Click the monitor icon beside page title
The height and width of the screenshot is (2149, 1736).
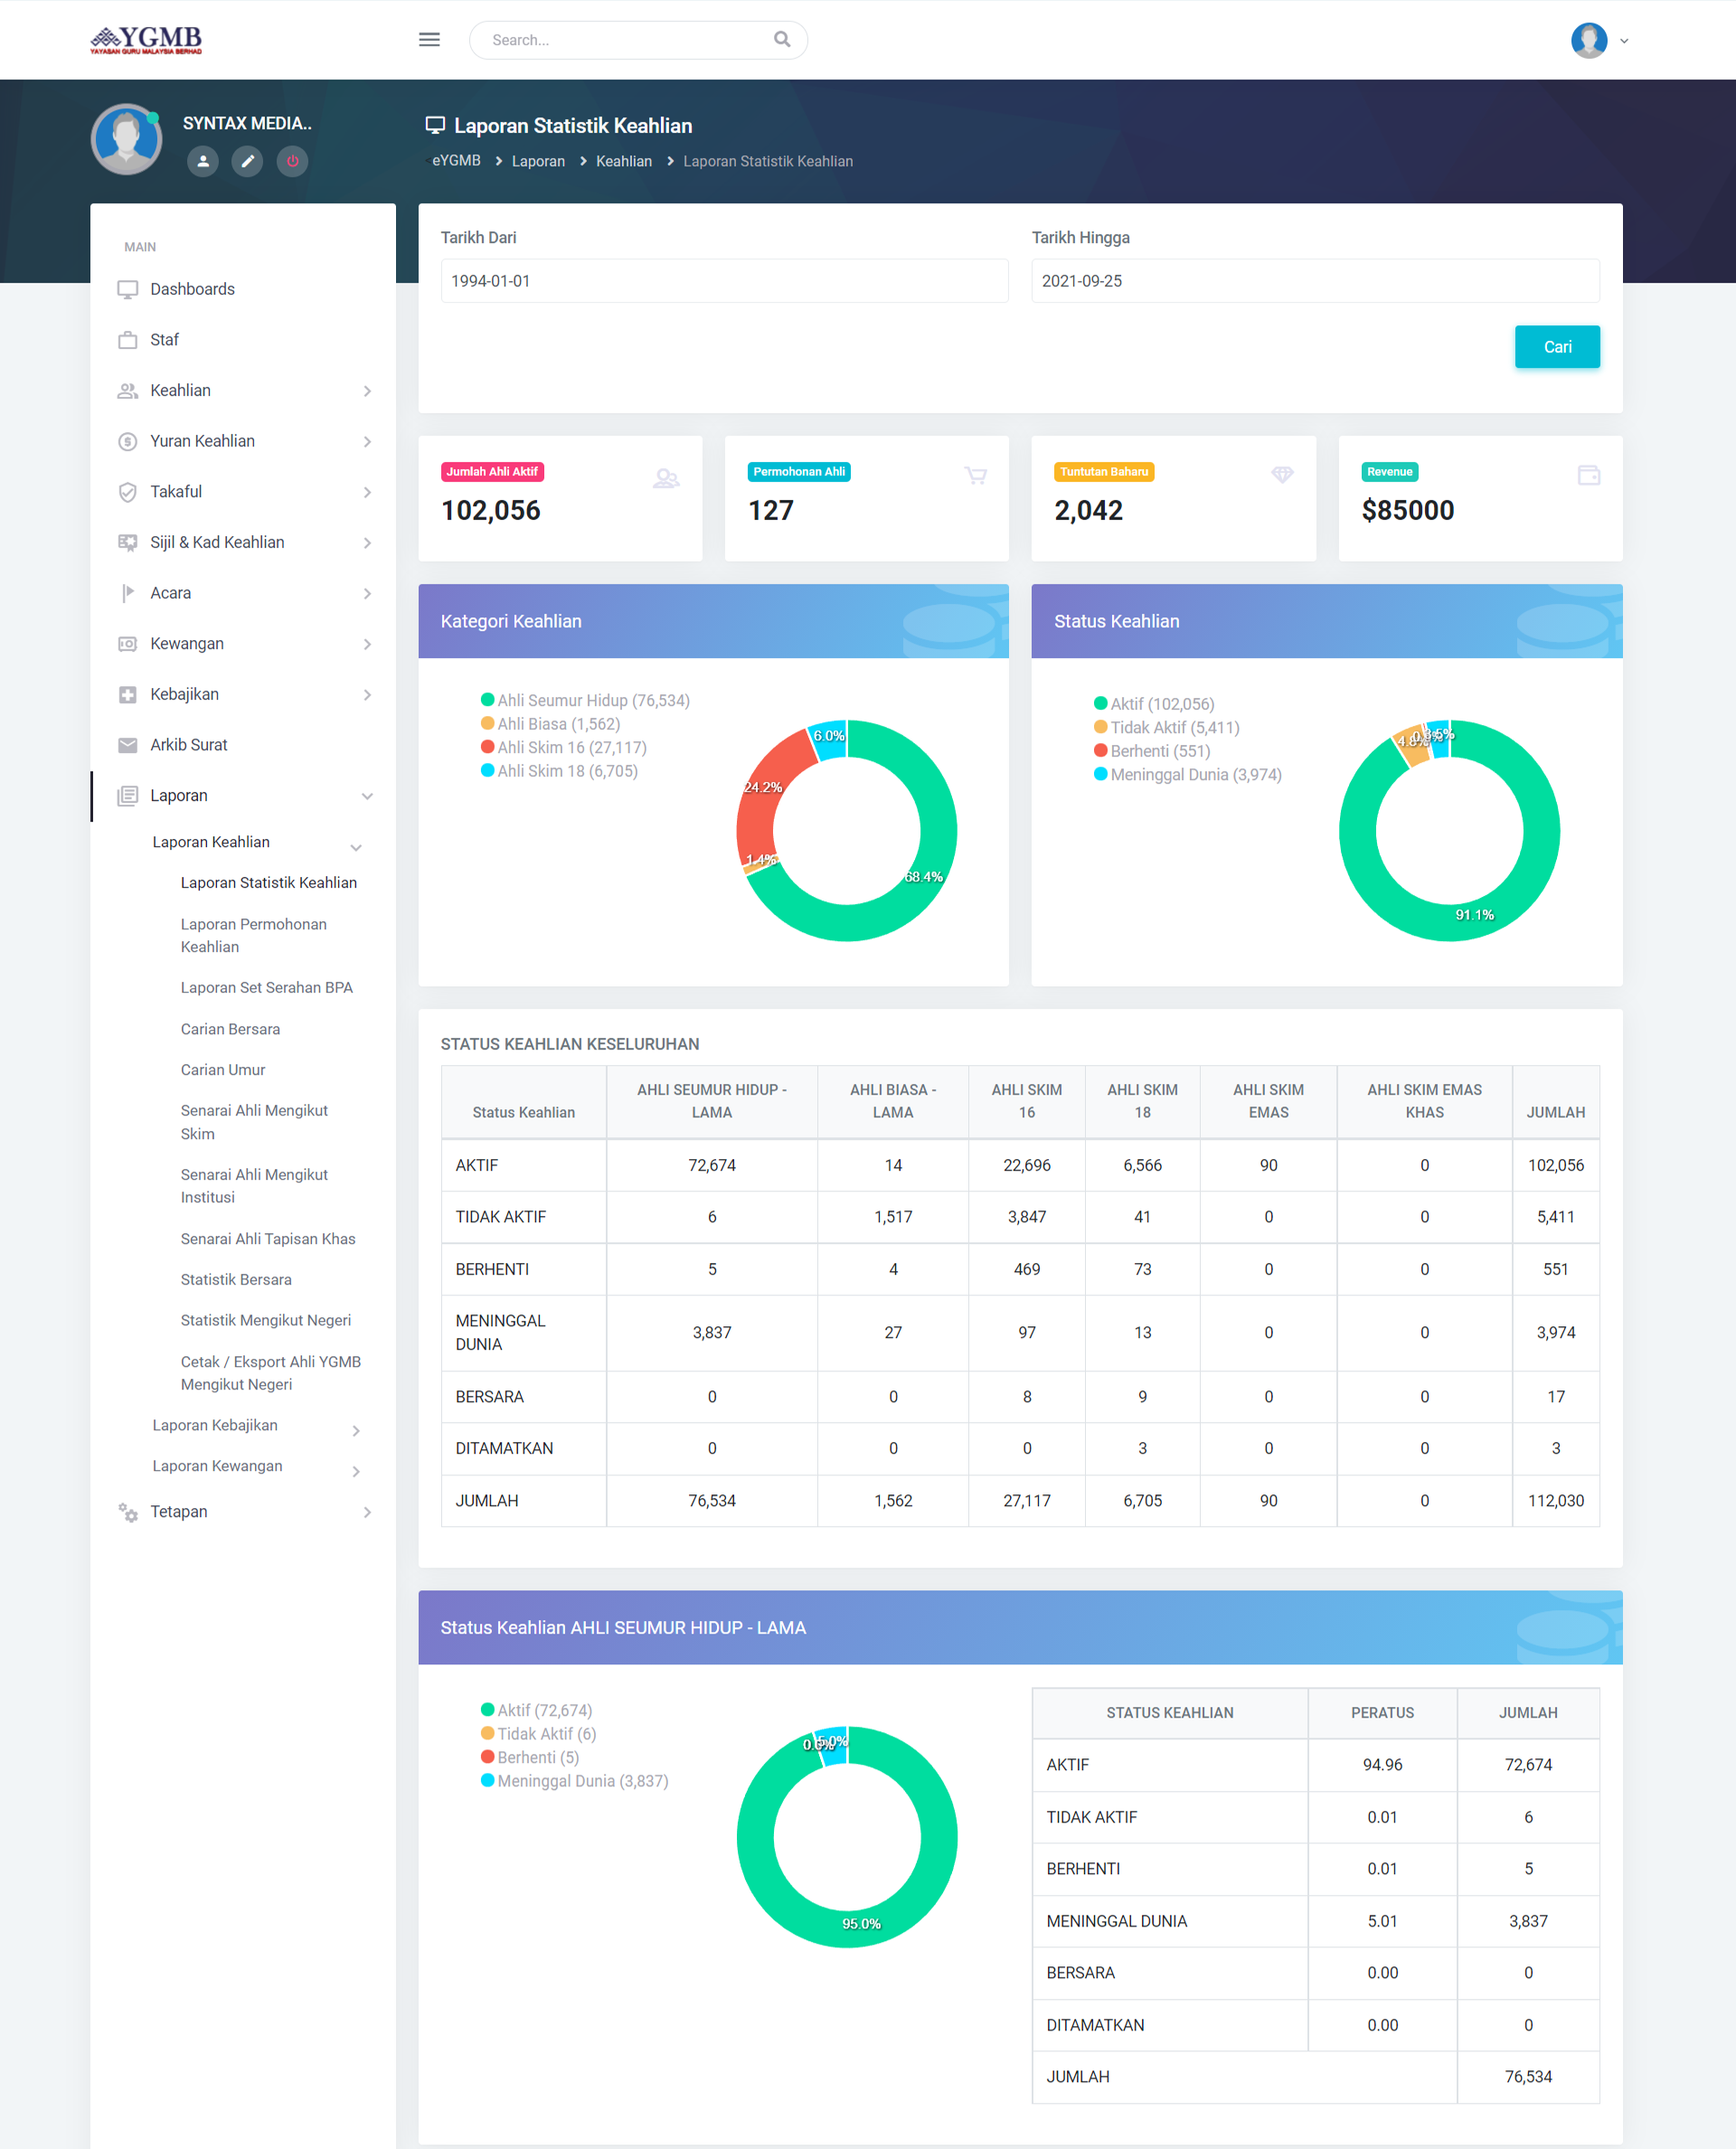click(x=435, y=125)
